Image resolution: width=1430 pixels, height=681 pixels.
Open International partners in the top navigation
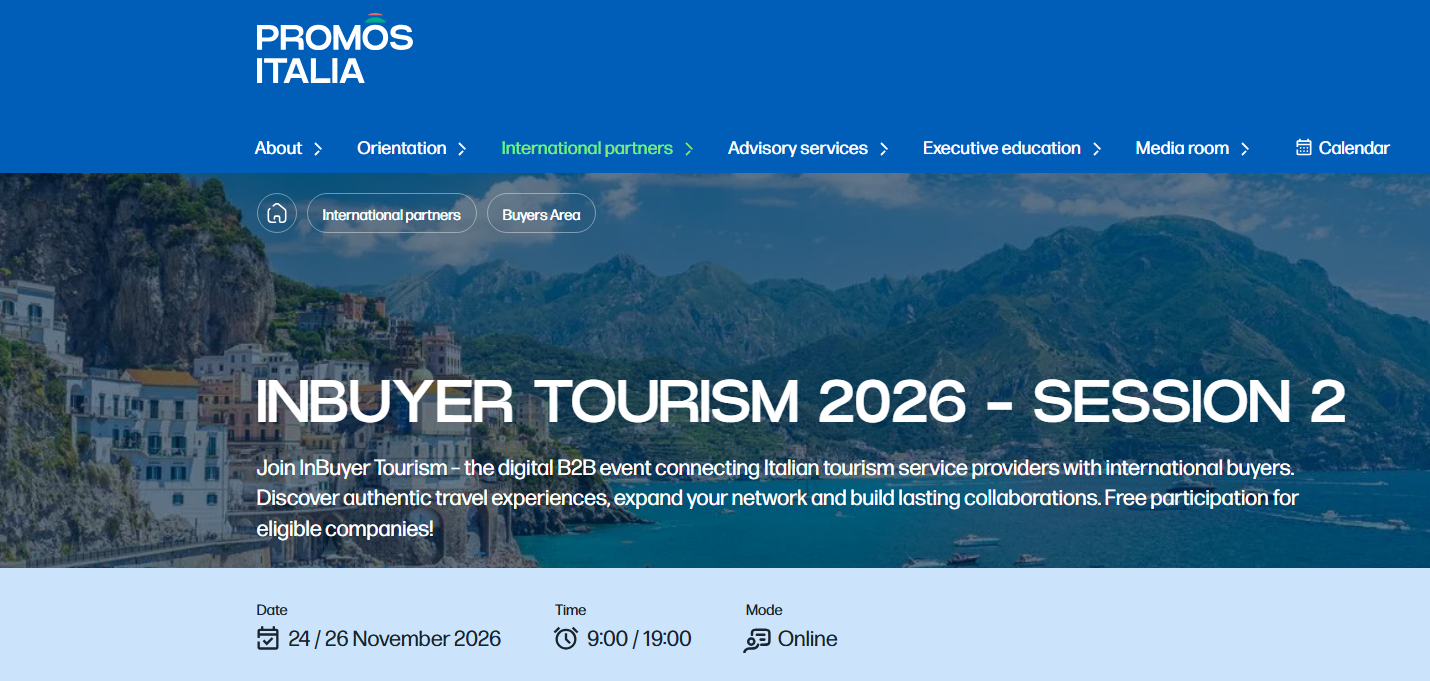pos(587,148)
